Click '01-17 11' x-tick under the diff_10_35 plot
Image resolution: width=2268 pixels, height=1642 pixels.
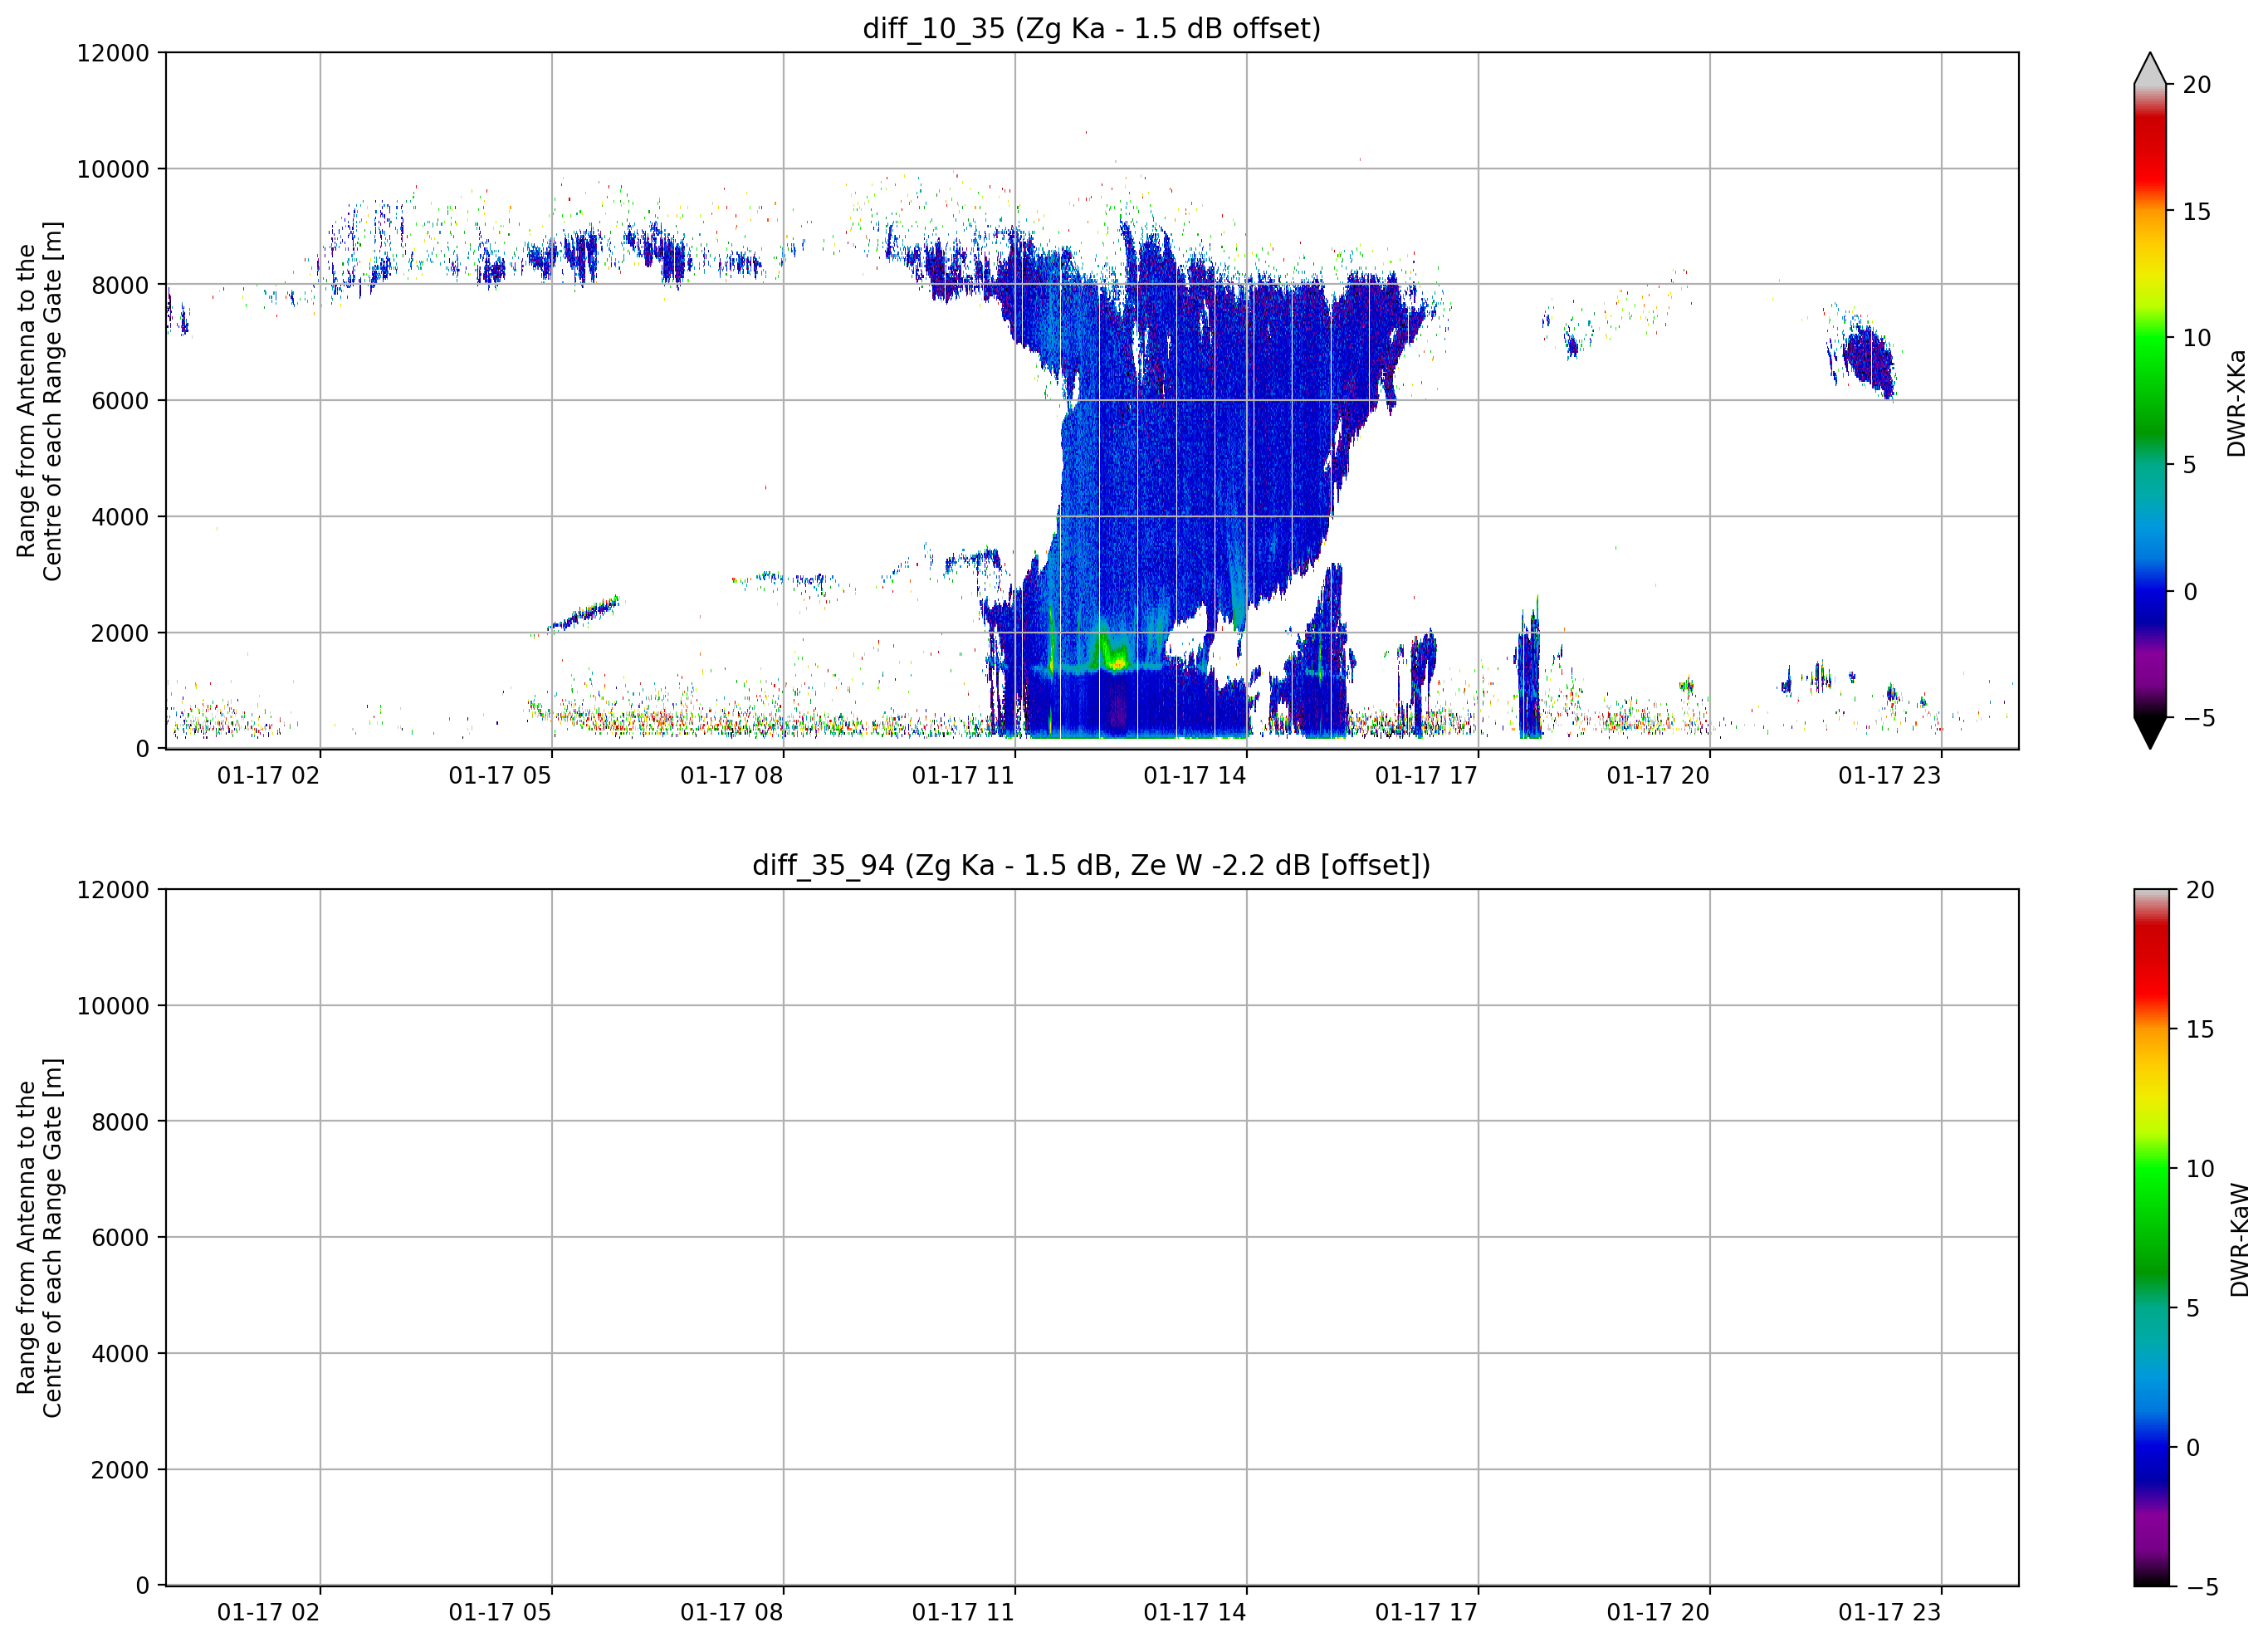coord(963,776)
